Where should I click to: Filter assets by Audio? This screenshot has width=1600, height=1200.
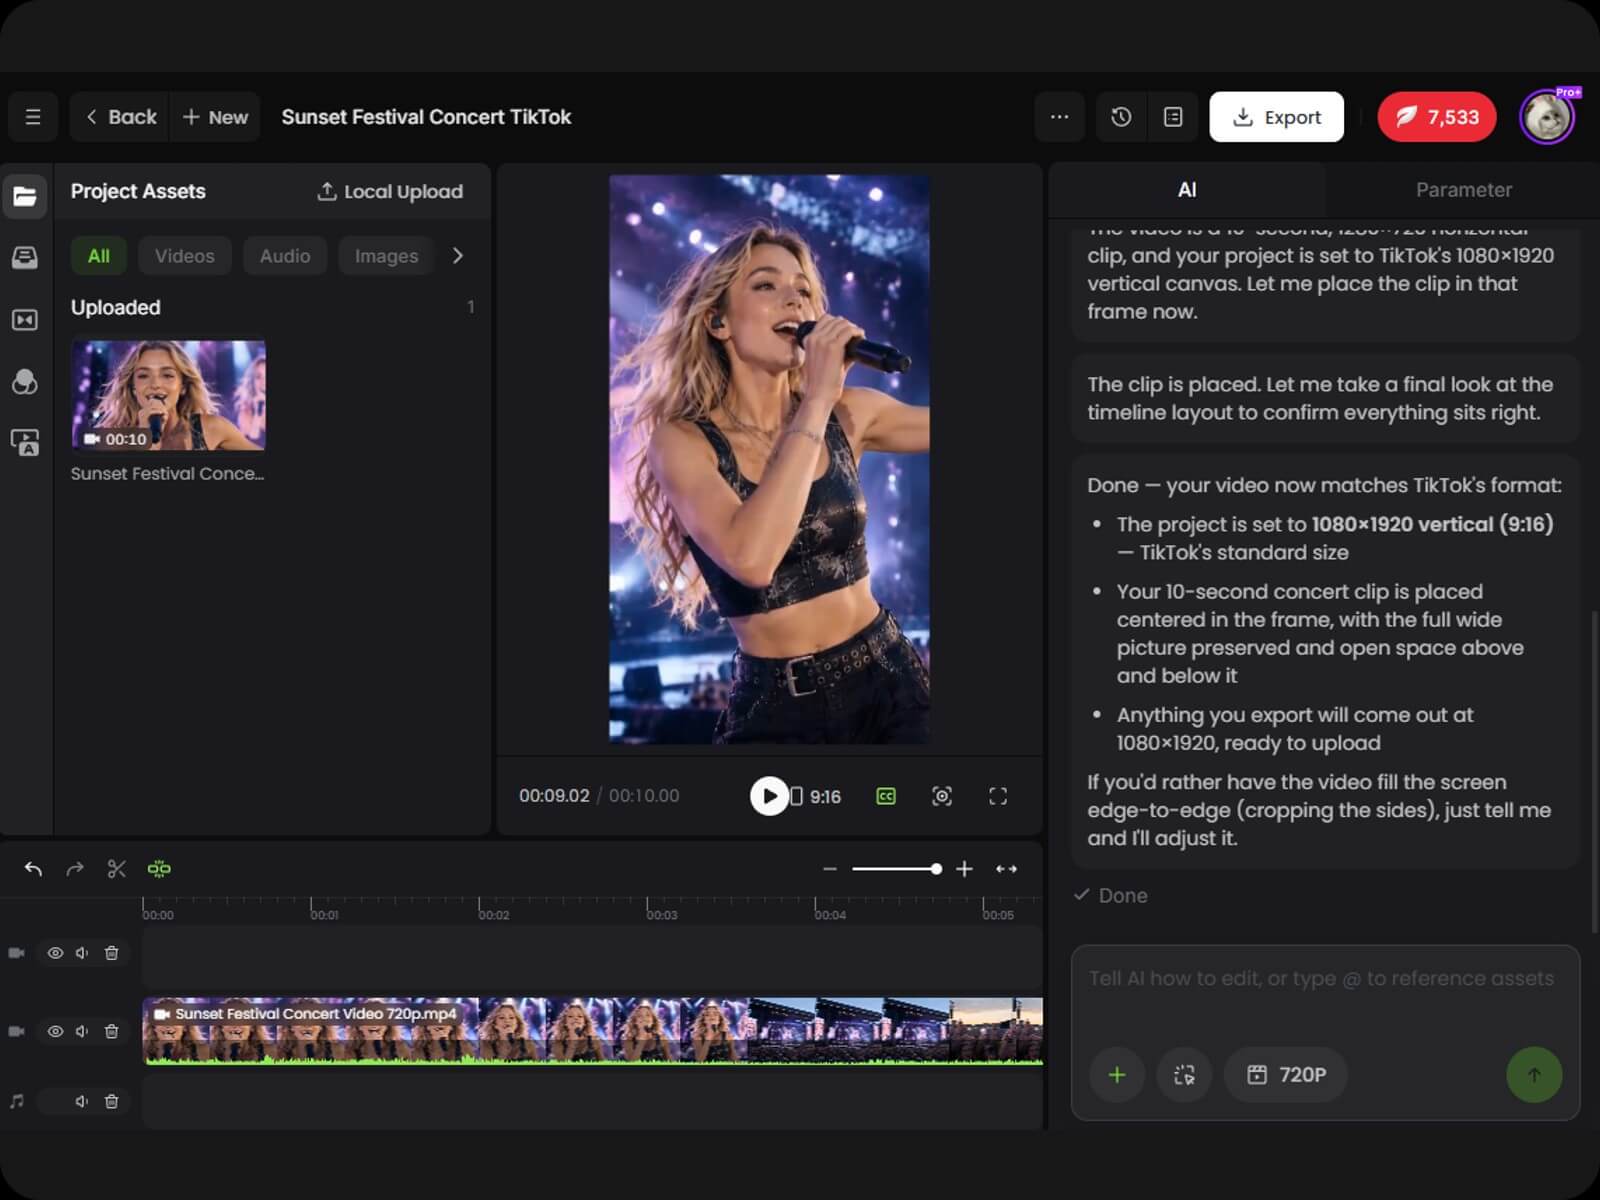tap(285, 256)
